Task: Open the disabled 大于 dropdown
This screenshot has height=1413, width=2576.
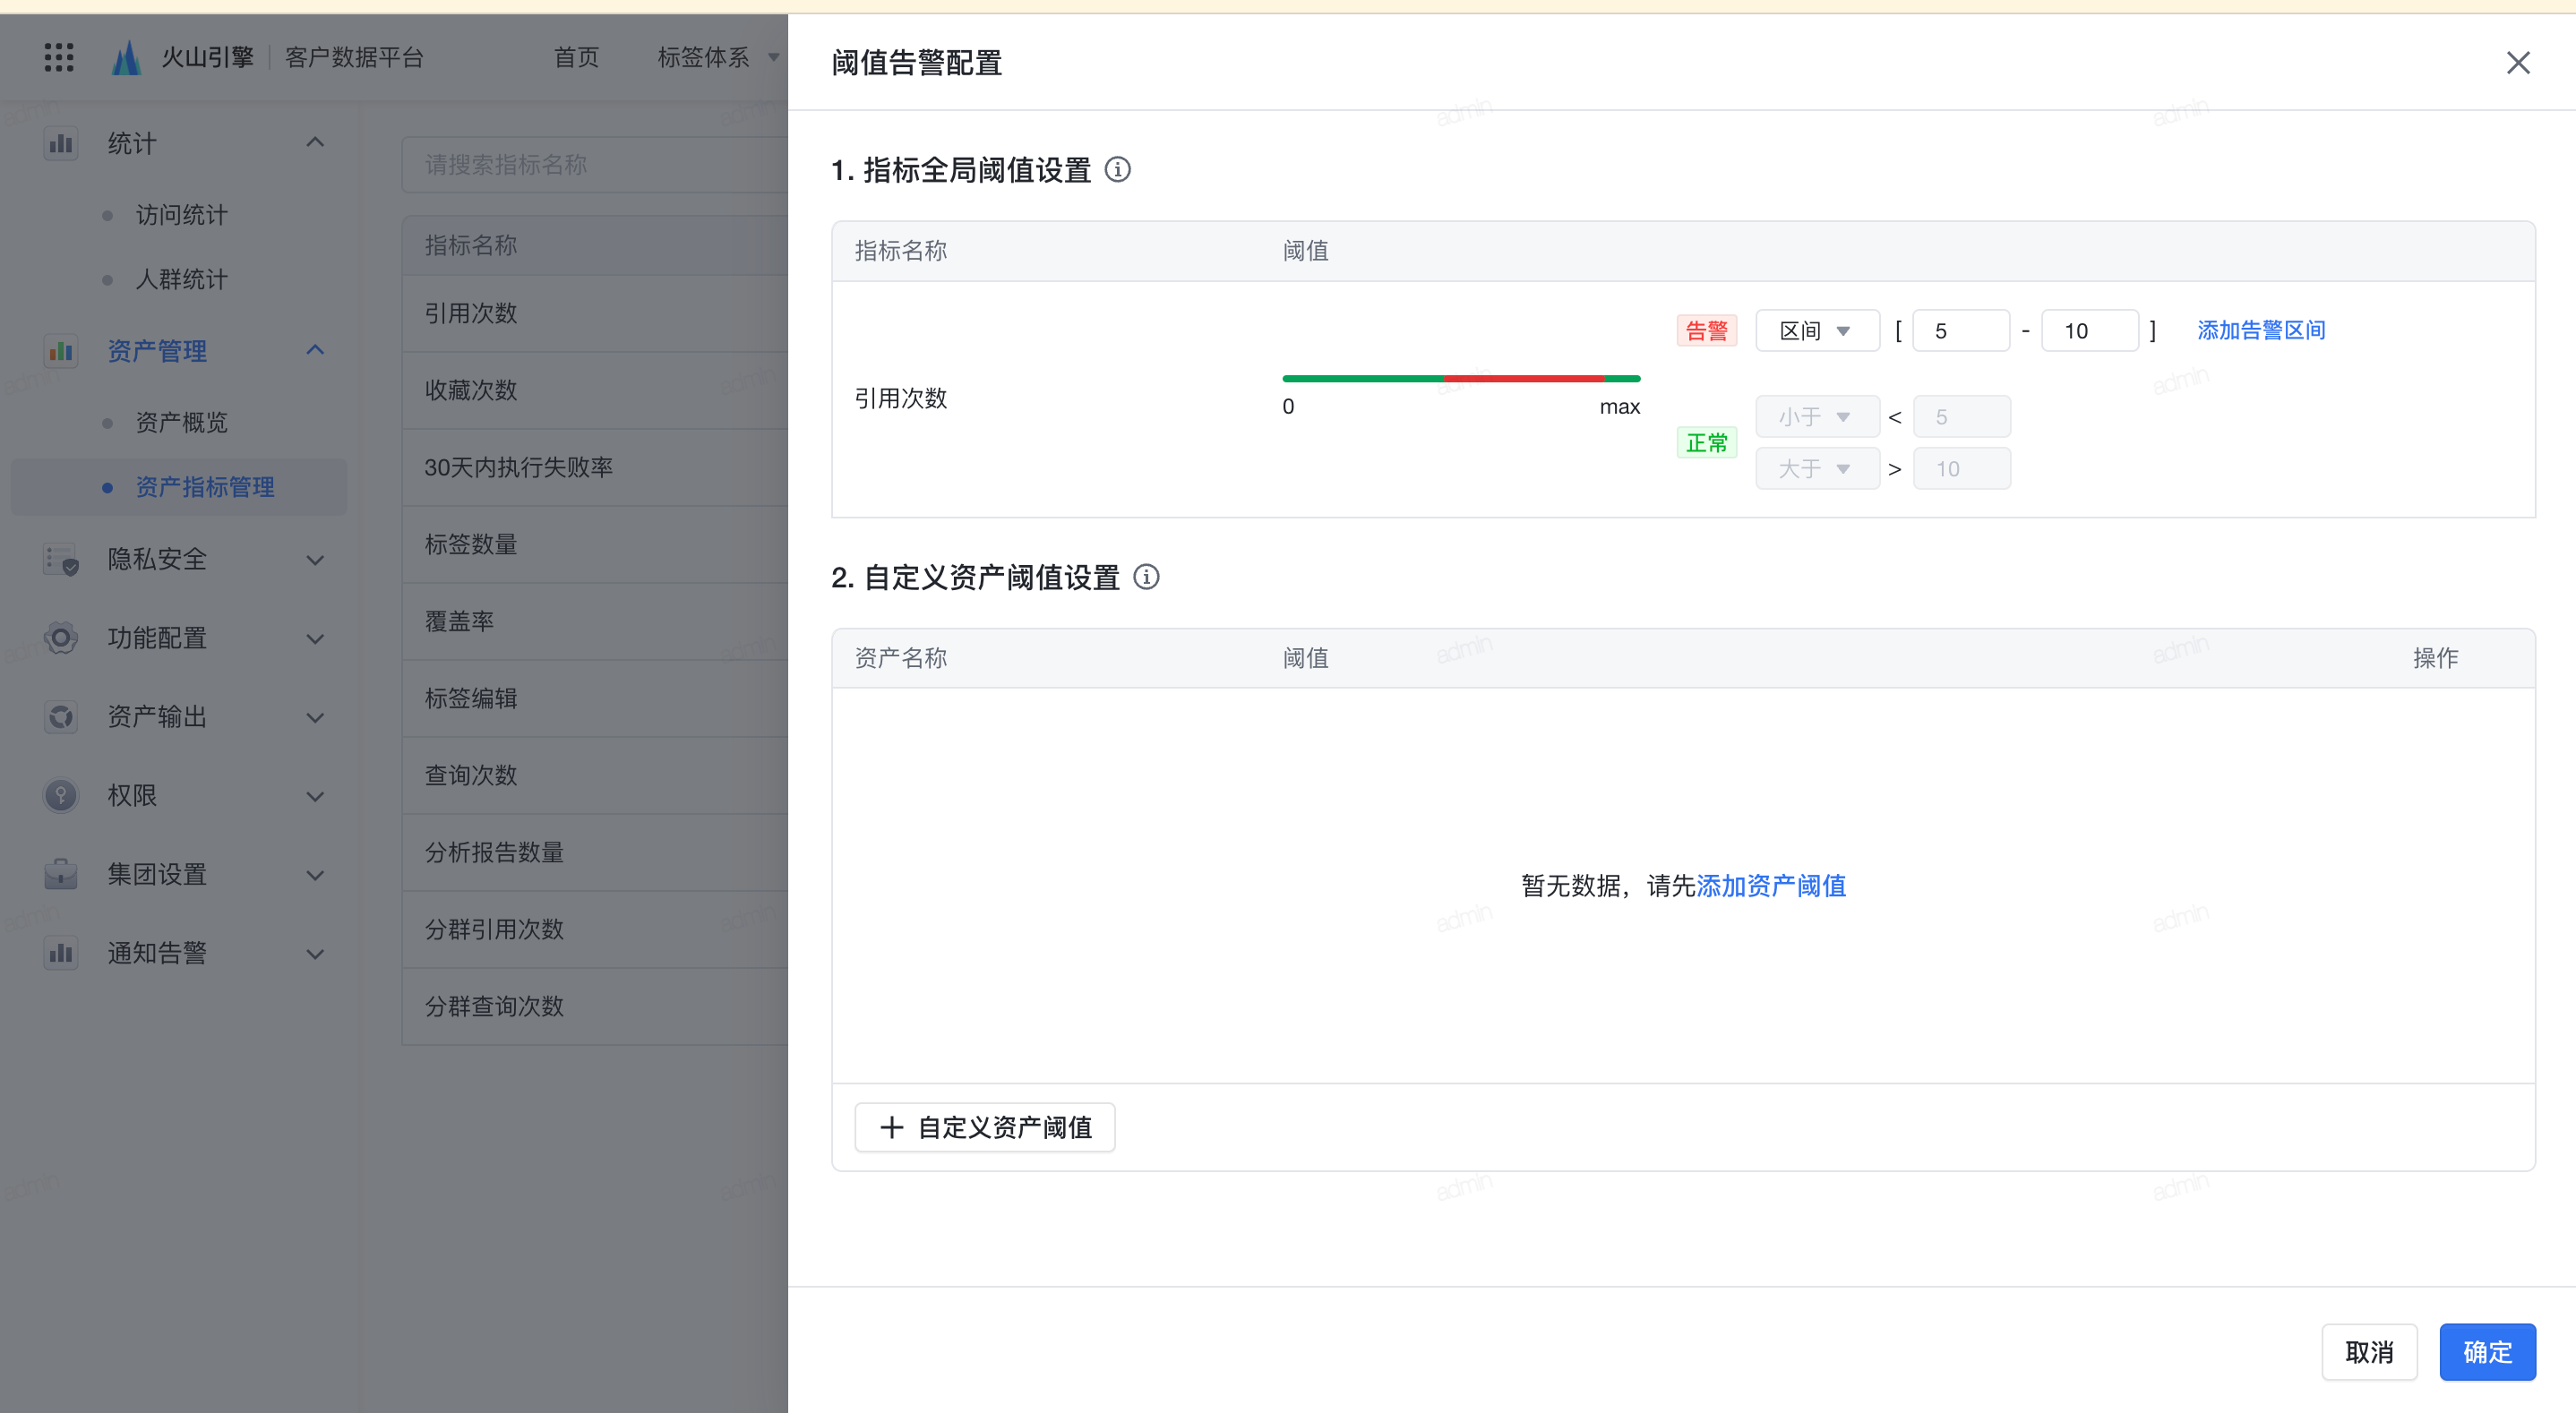Action: [x=1817, y=469]
